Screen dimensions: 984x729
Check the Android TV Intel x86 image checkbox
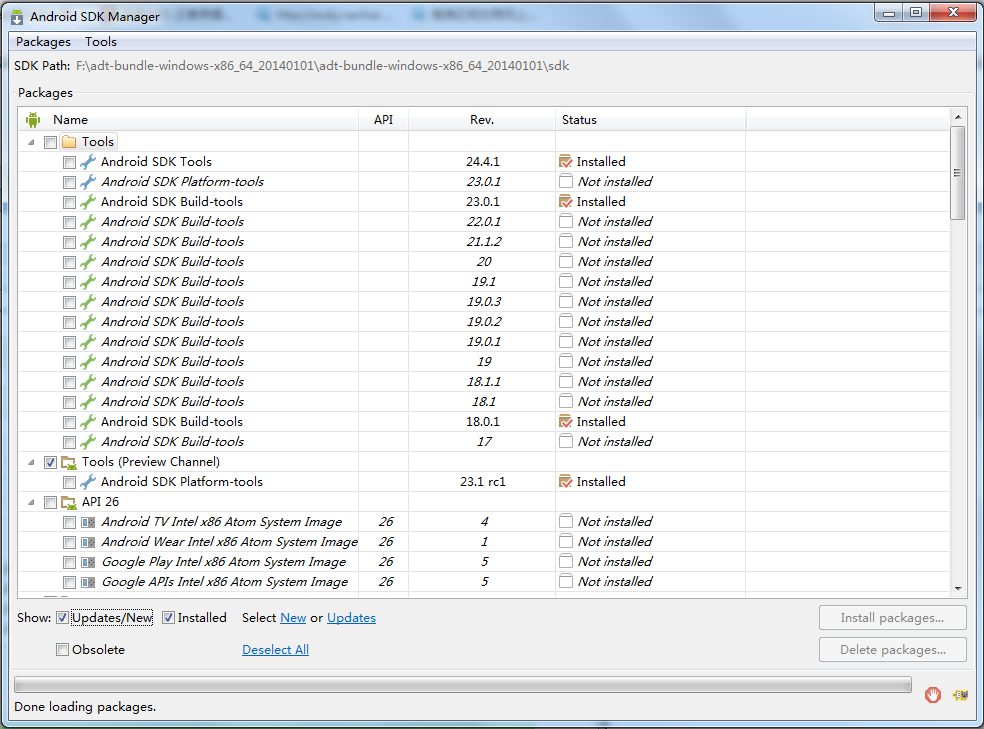(69, 523)
